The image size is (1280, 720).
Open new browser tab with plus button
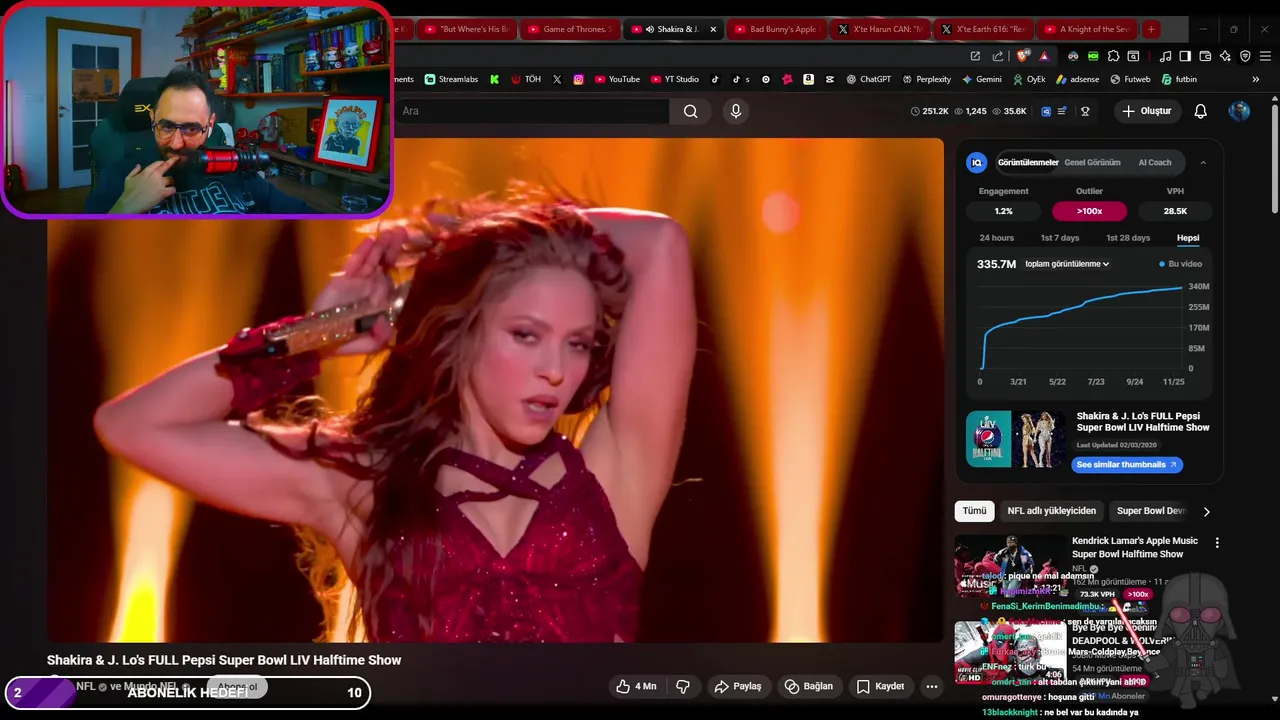1151,29
